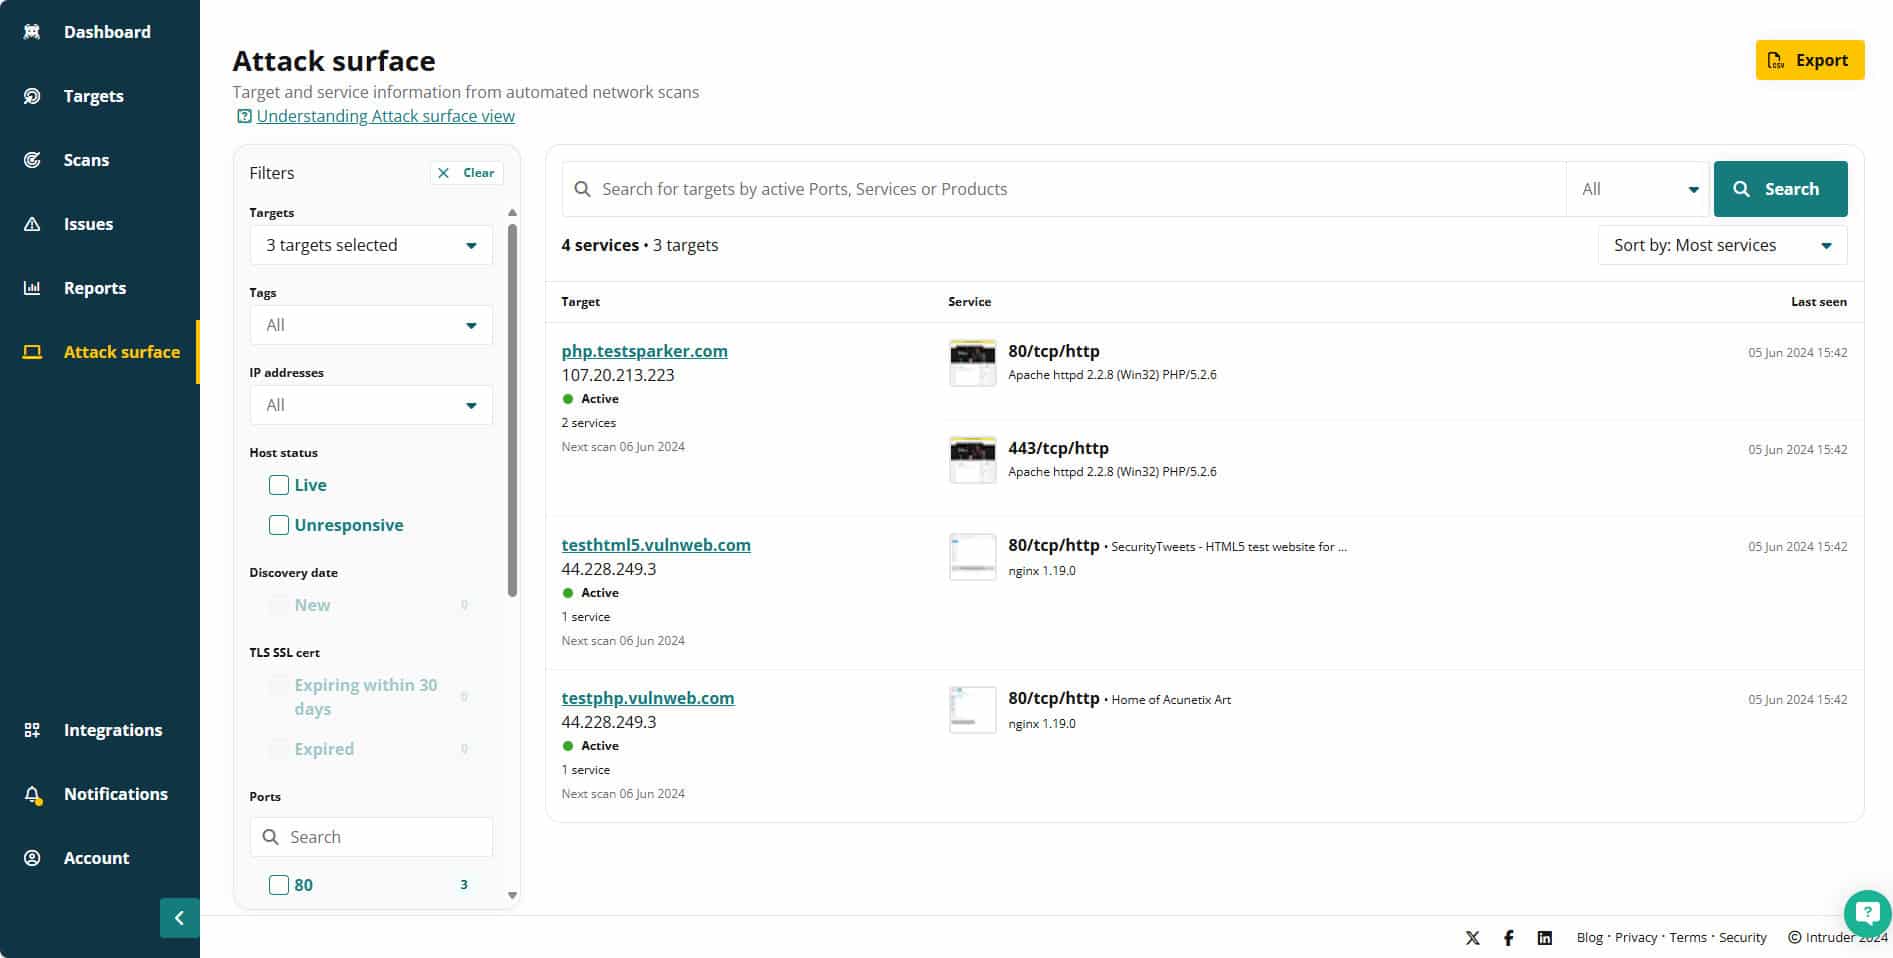Expand the 3 targets selected dropdown
Viewport: 1893px width, 958px height.
pyautogui.click(x=371, y=245)
